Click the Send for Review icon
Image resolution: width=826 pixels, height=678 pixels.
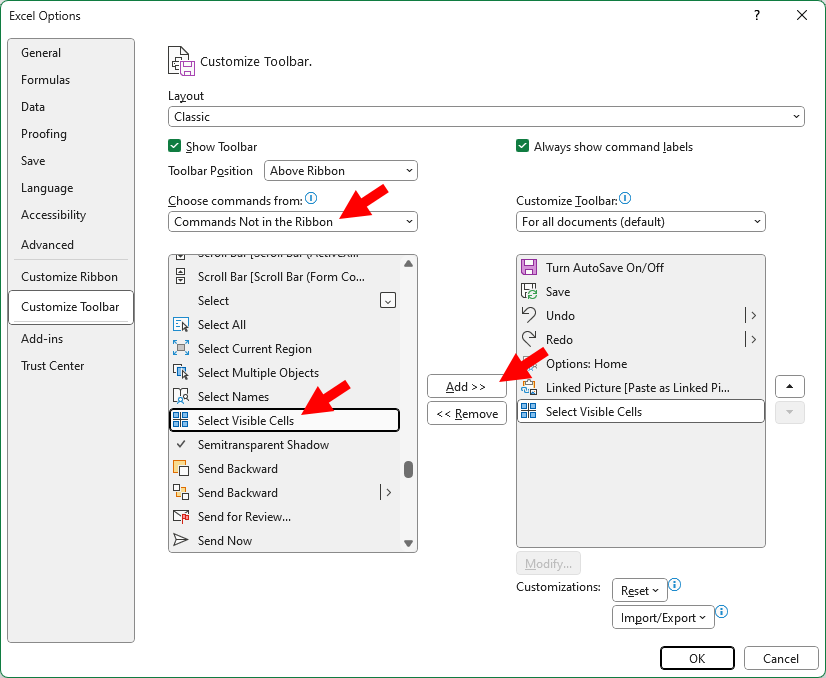(181, 516)
